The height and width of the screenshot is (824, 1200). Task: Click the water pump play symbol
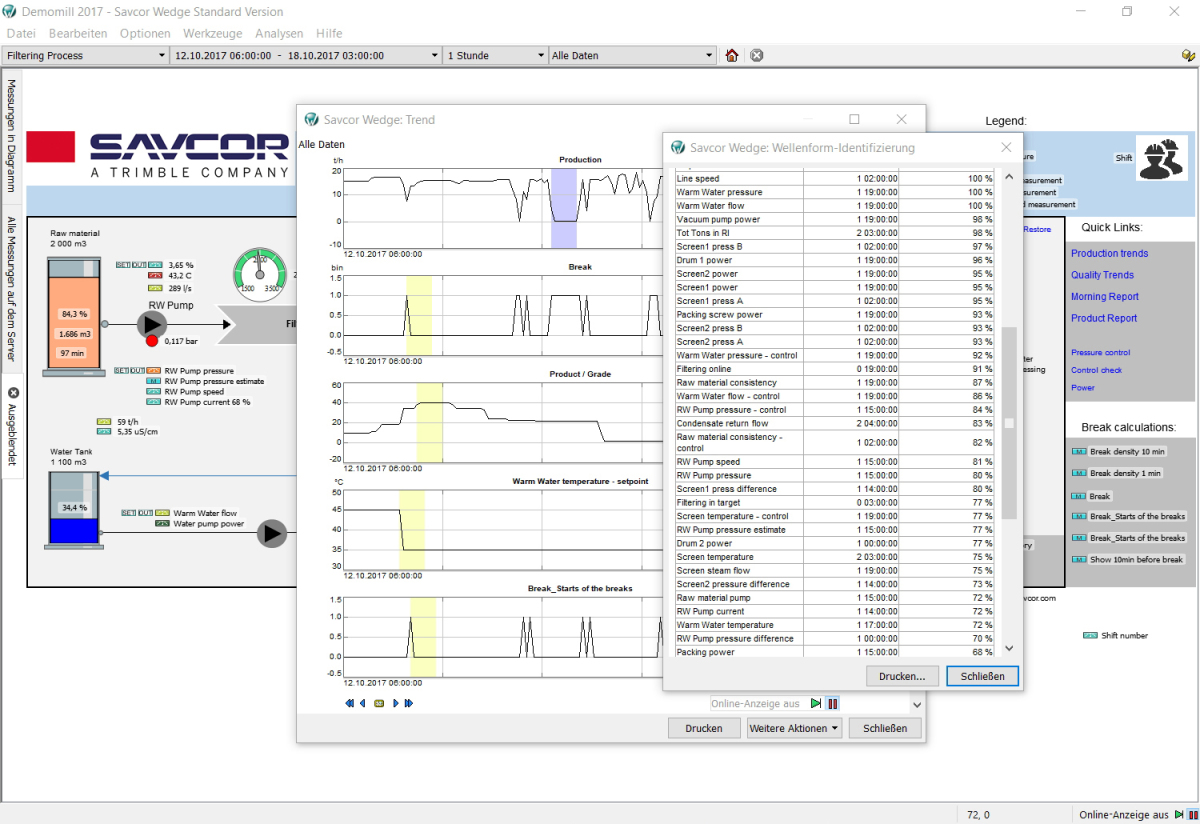point(272,533)
